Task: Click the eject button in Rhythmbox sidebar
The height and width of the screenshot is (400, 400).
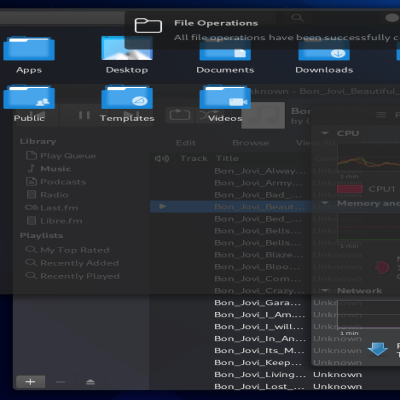Action: pyautogui.click(x=90, y=382)
